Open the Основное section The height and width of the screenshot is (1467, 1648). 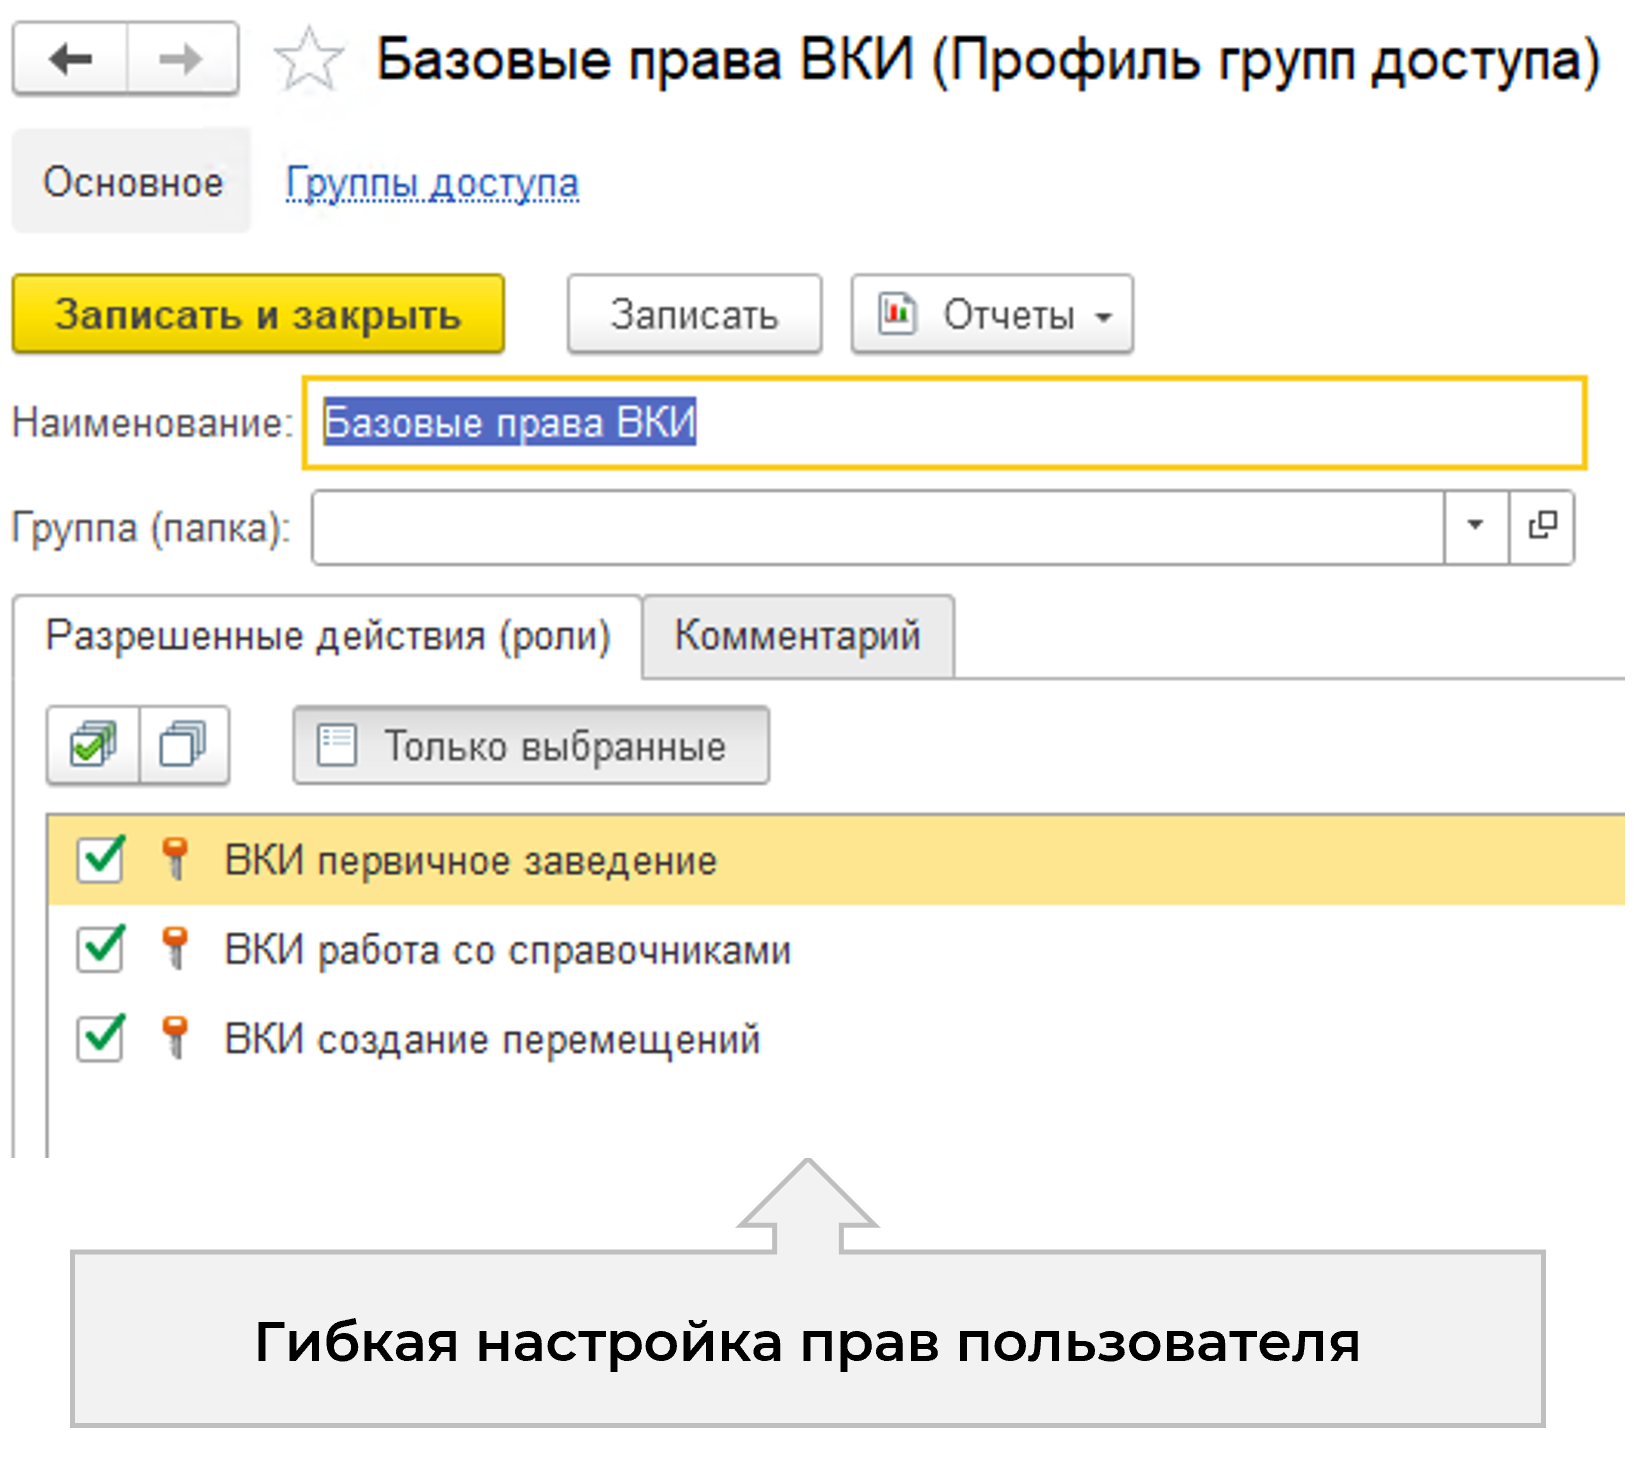coord(132,182)
